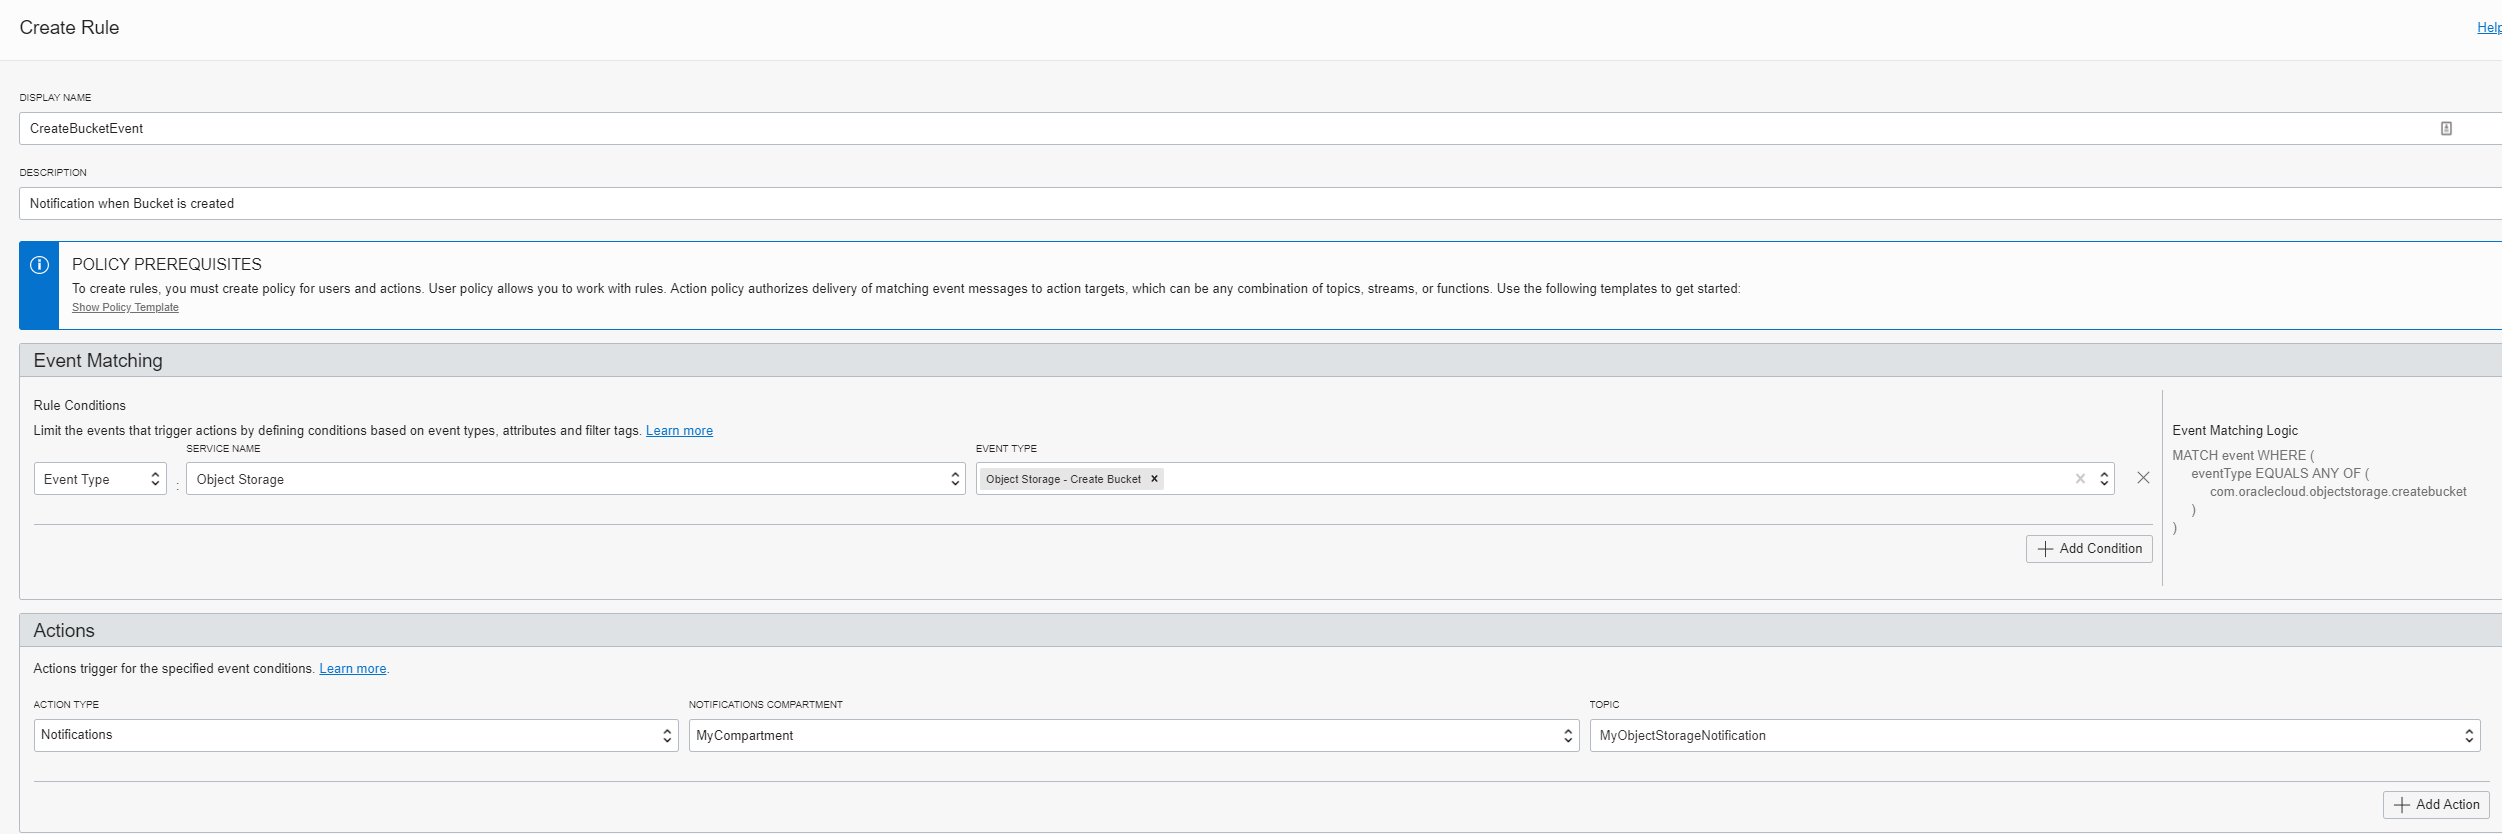Remove the Object Storage - Create Bucket tag
This screenshot has width=2502, height=834.
tap(1154, 479)
